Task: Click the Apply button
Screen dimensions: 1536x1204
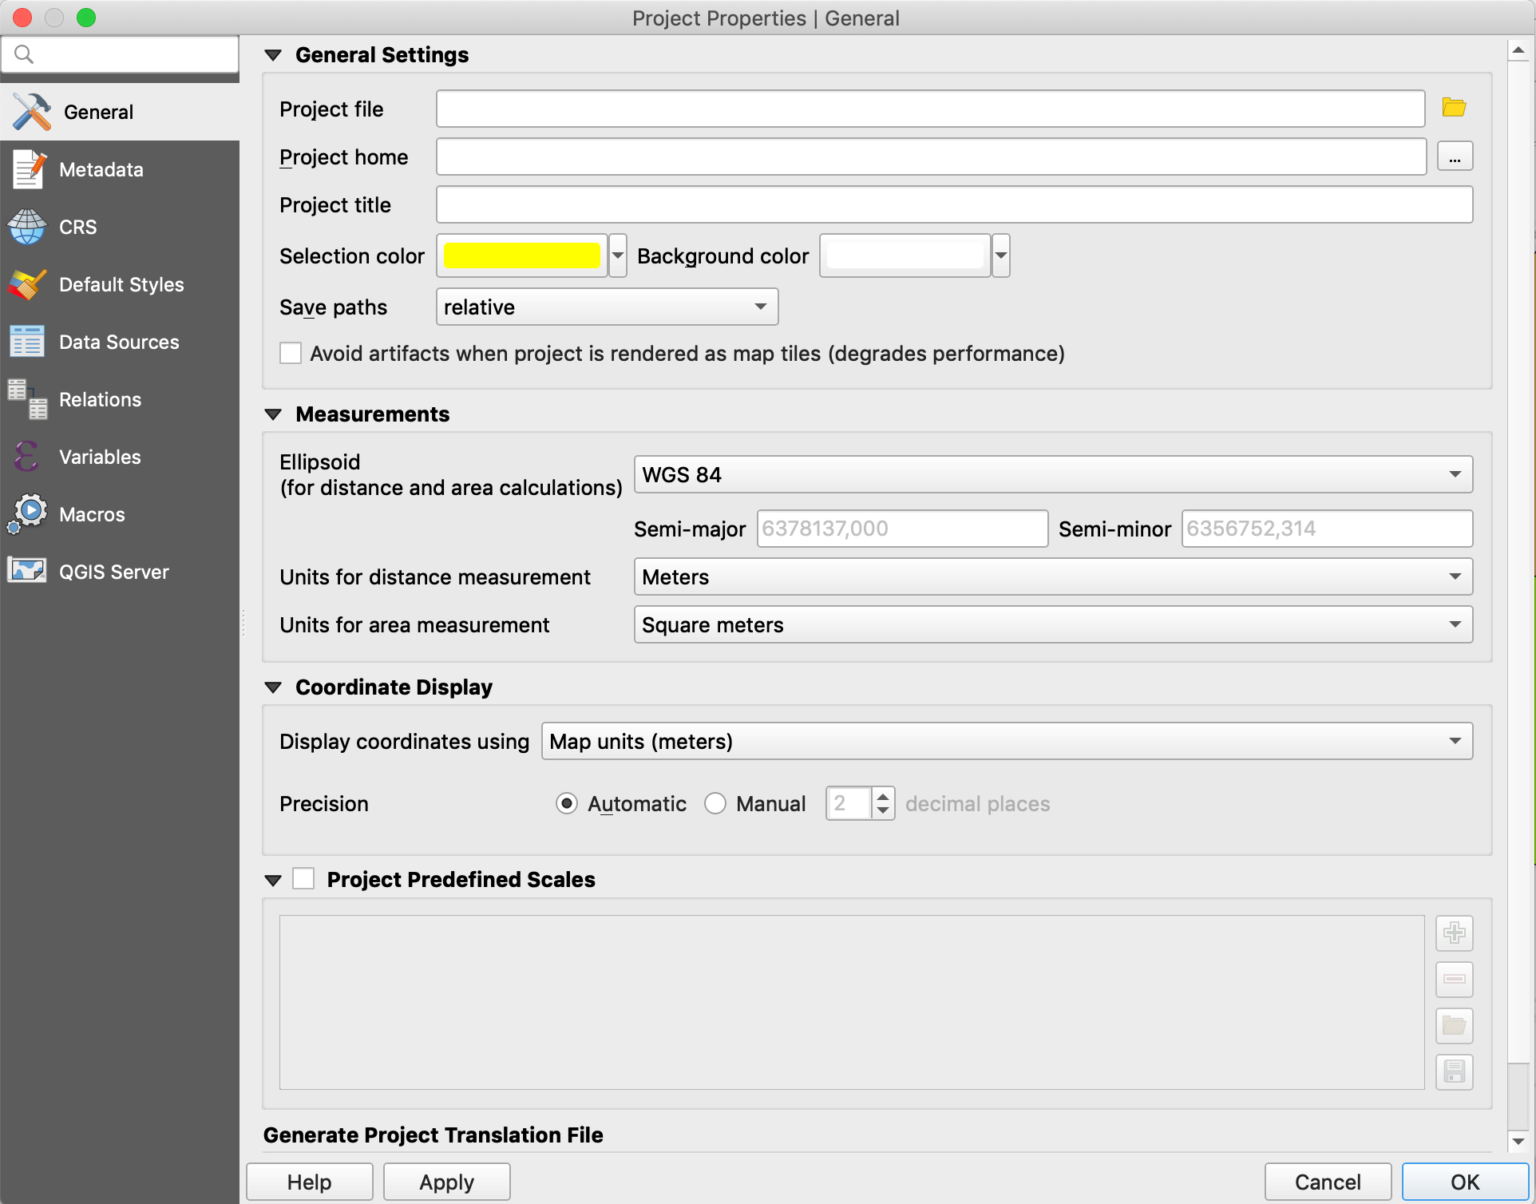Action: tap(447, 1182)
